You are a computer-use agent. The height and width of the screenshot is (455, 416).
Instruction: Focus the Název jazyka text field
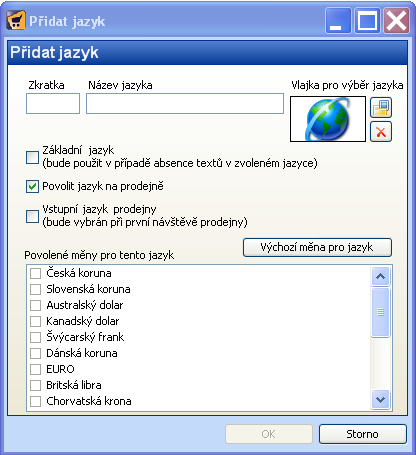(x=185, y=103)
